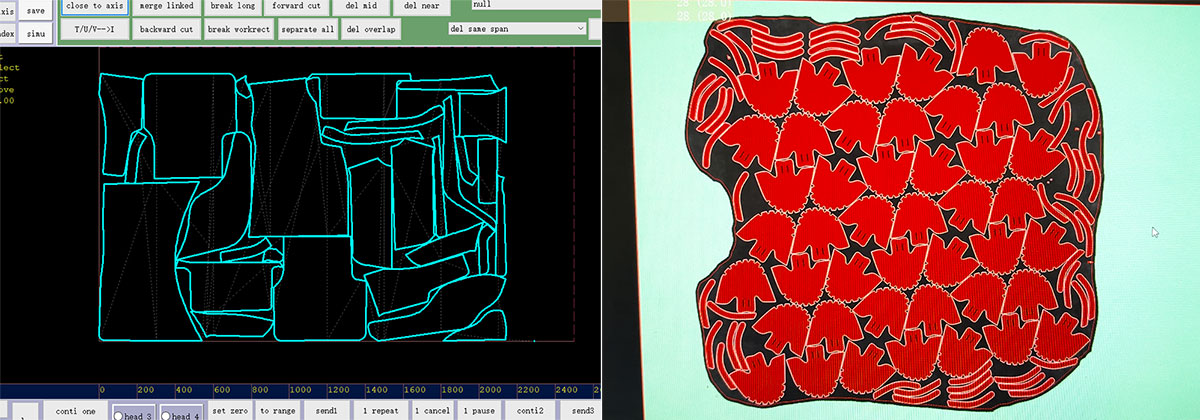Screen dimensions: 1200x420
Task: Click the 'null' text field
Action: click(533, 5)
